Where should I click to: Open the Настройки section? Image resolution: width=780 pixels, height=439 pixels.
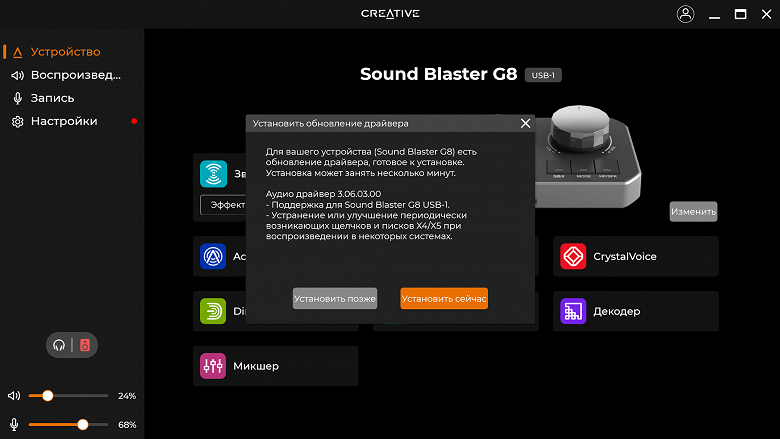(x=64, y=121)
